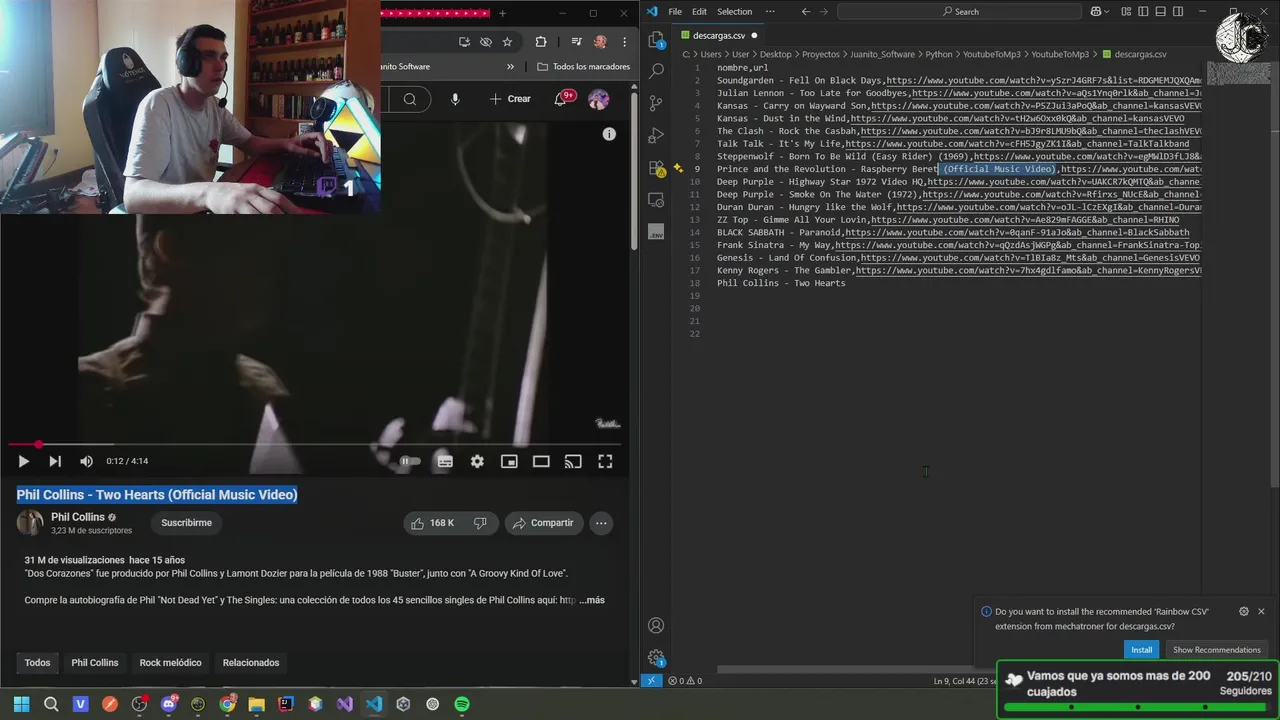Toggle autoplay switch in YouTube player

coord(410,461)
